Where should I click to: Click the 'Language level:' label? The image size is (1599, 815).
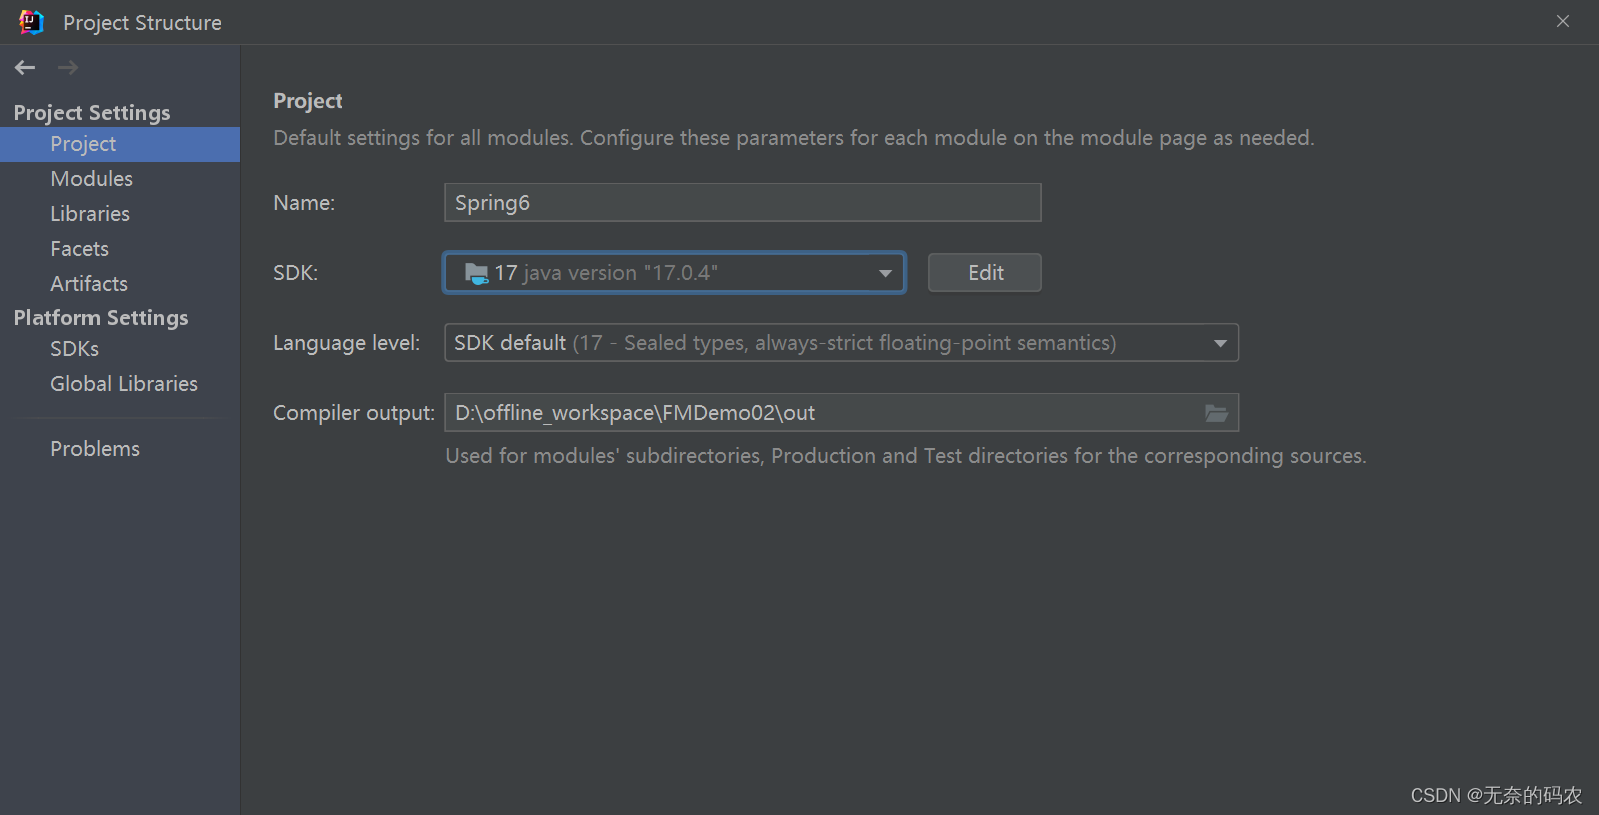(x=347, y=343)
